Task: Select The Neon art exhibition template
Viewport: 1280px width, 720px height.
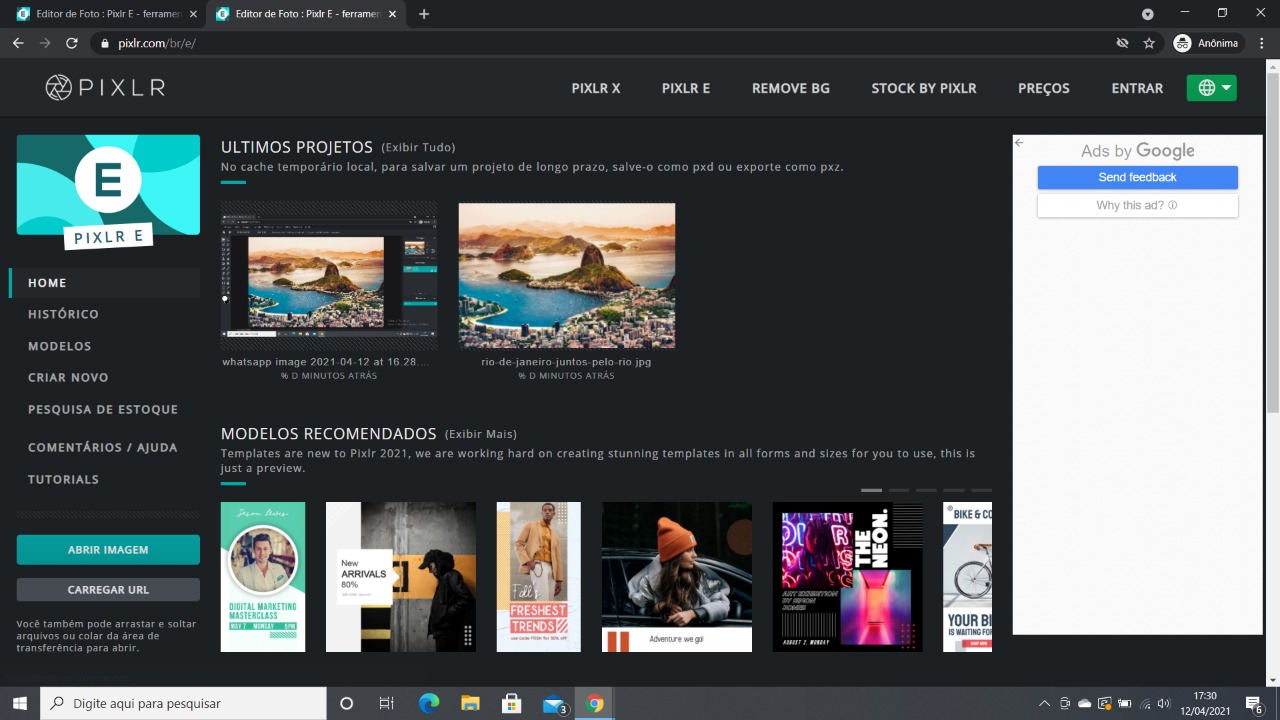Action: tap(848, 577)
